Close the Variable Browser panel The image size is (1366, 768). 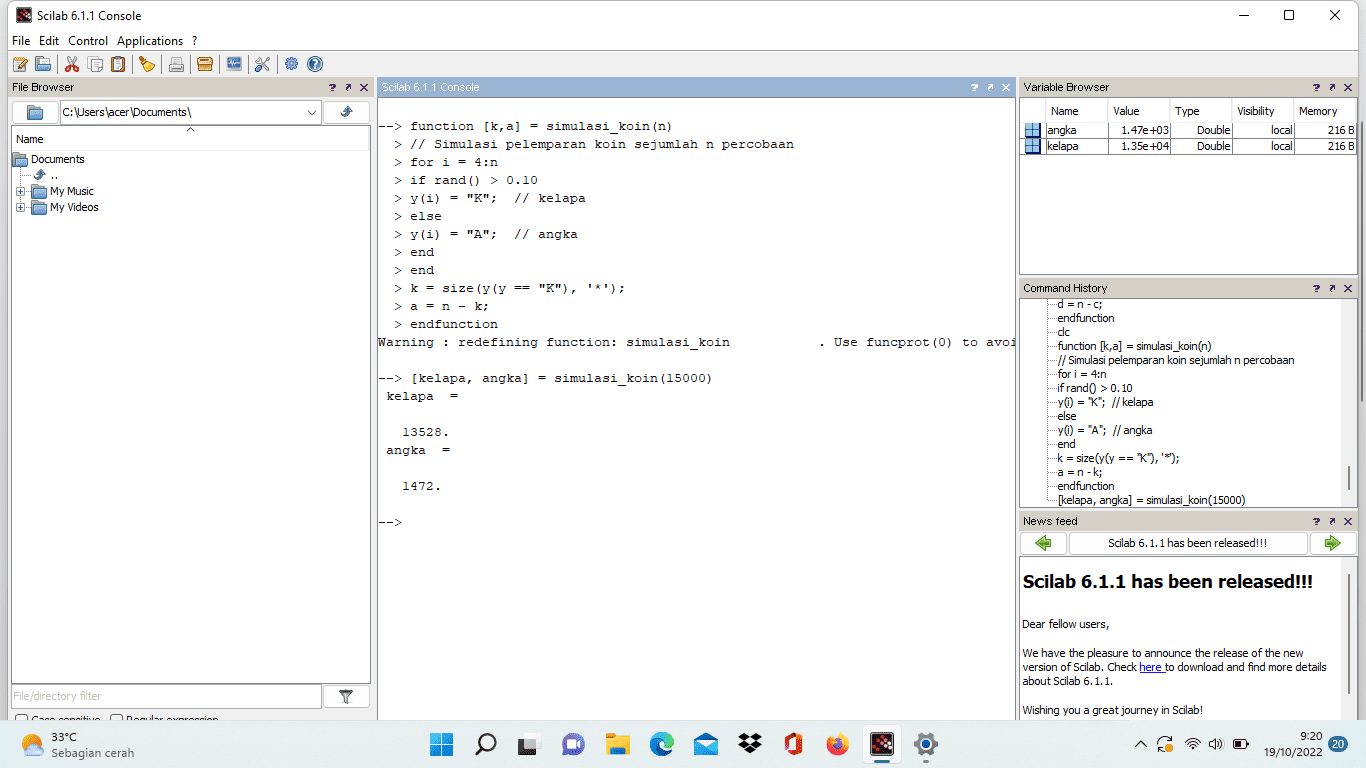click(1348, 87)
